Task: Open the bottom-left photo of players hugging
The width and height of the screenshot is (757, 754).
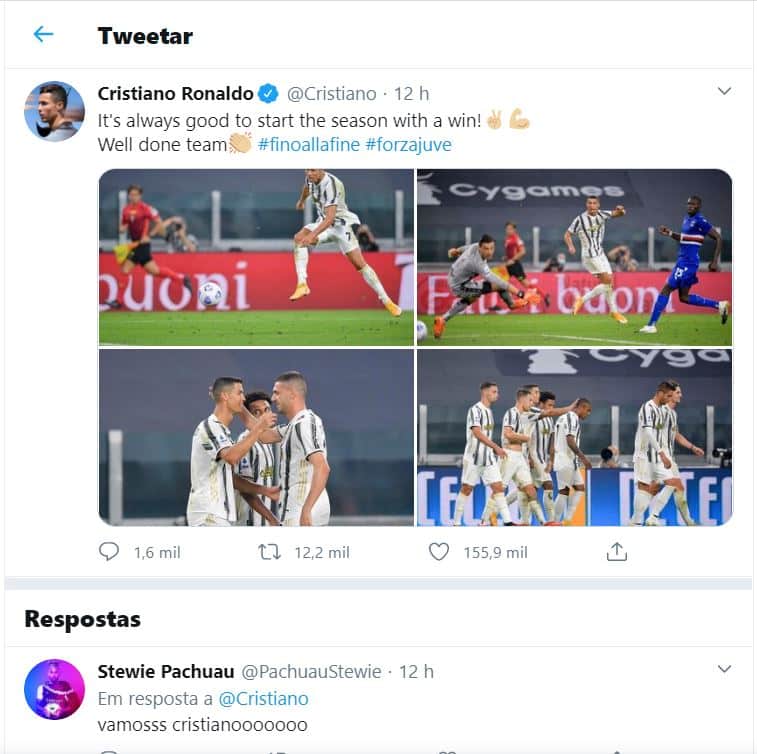Action: [256, 437]
